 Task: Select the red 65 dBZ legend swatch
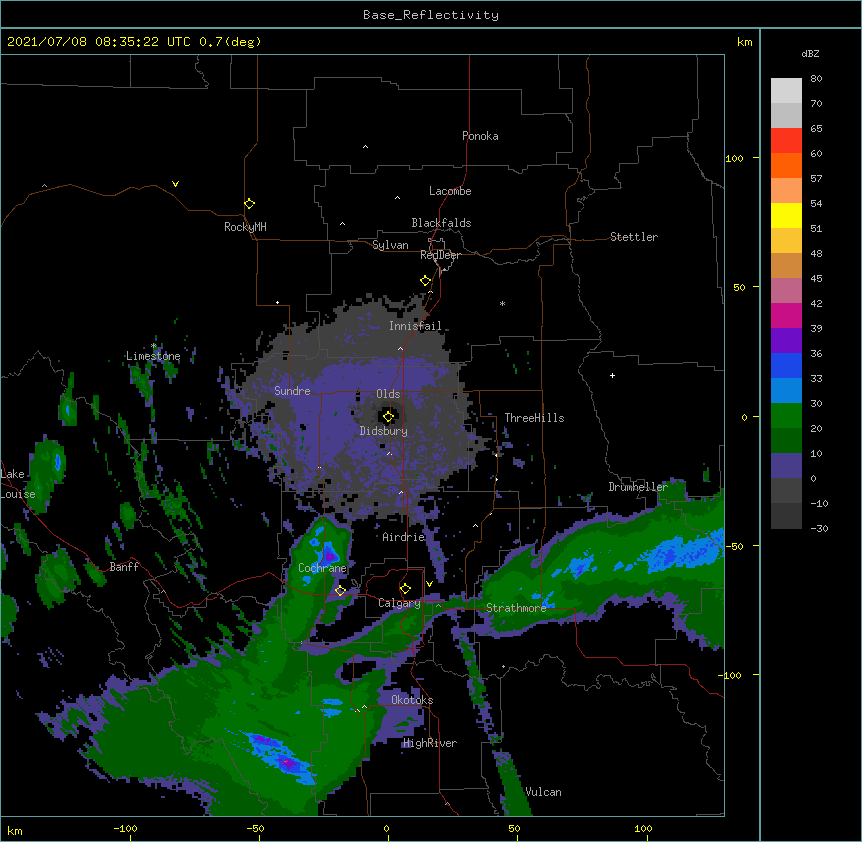point(786,140)
